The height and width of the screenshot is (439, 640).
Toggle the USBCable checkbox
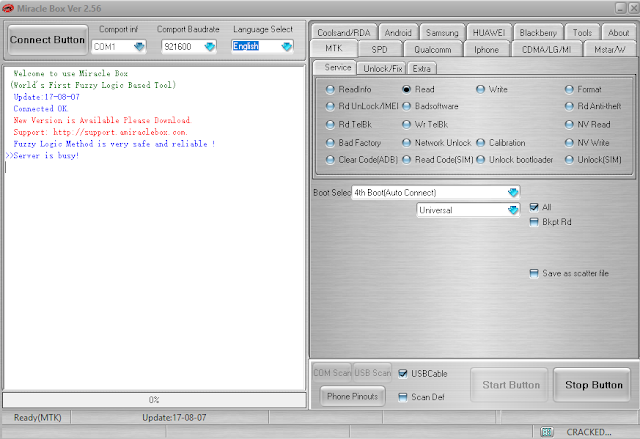pyautogui.click(x=403, y=373)
